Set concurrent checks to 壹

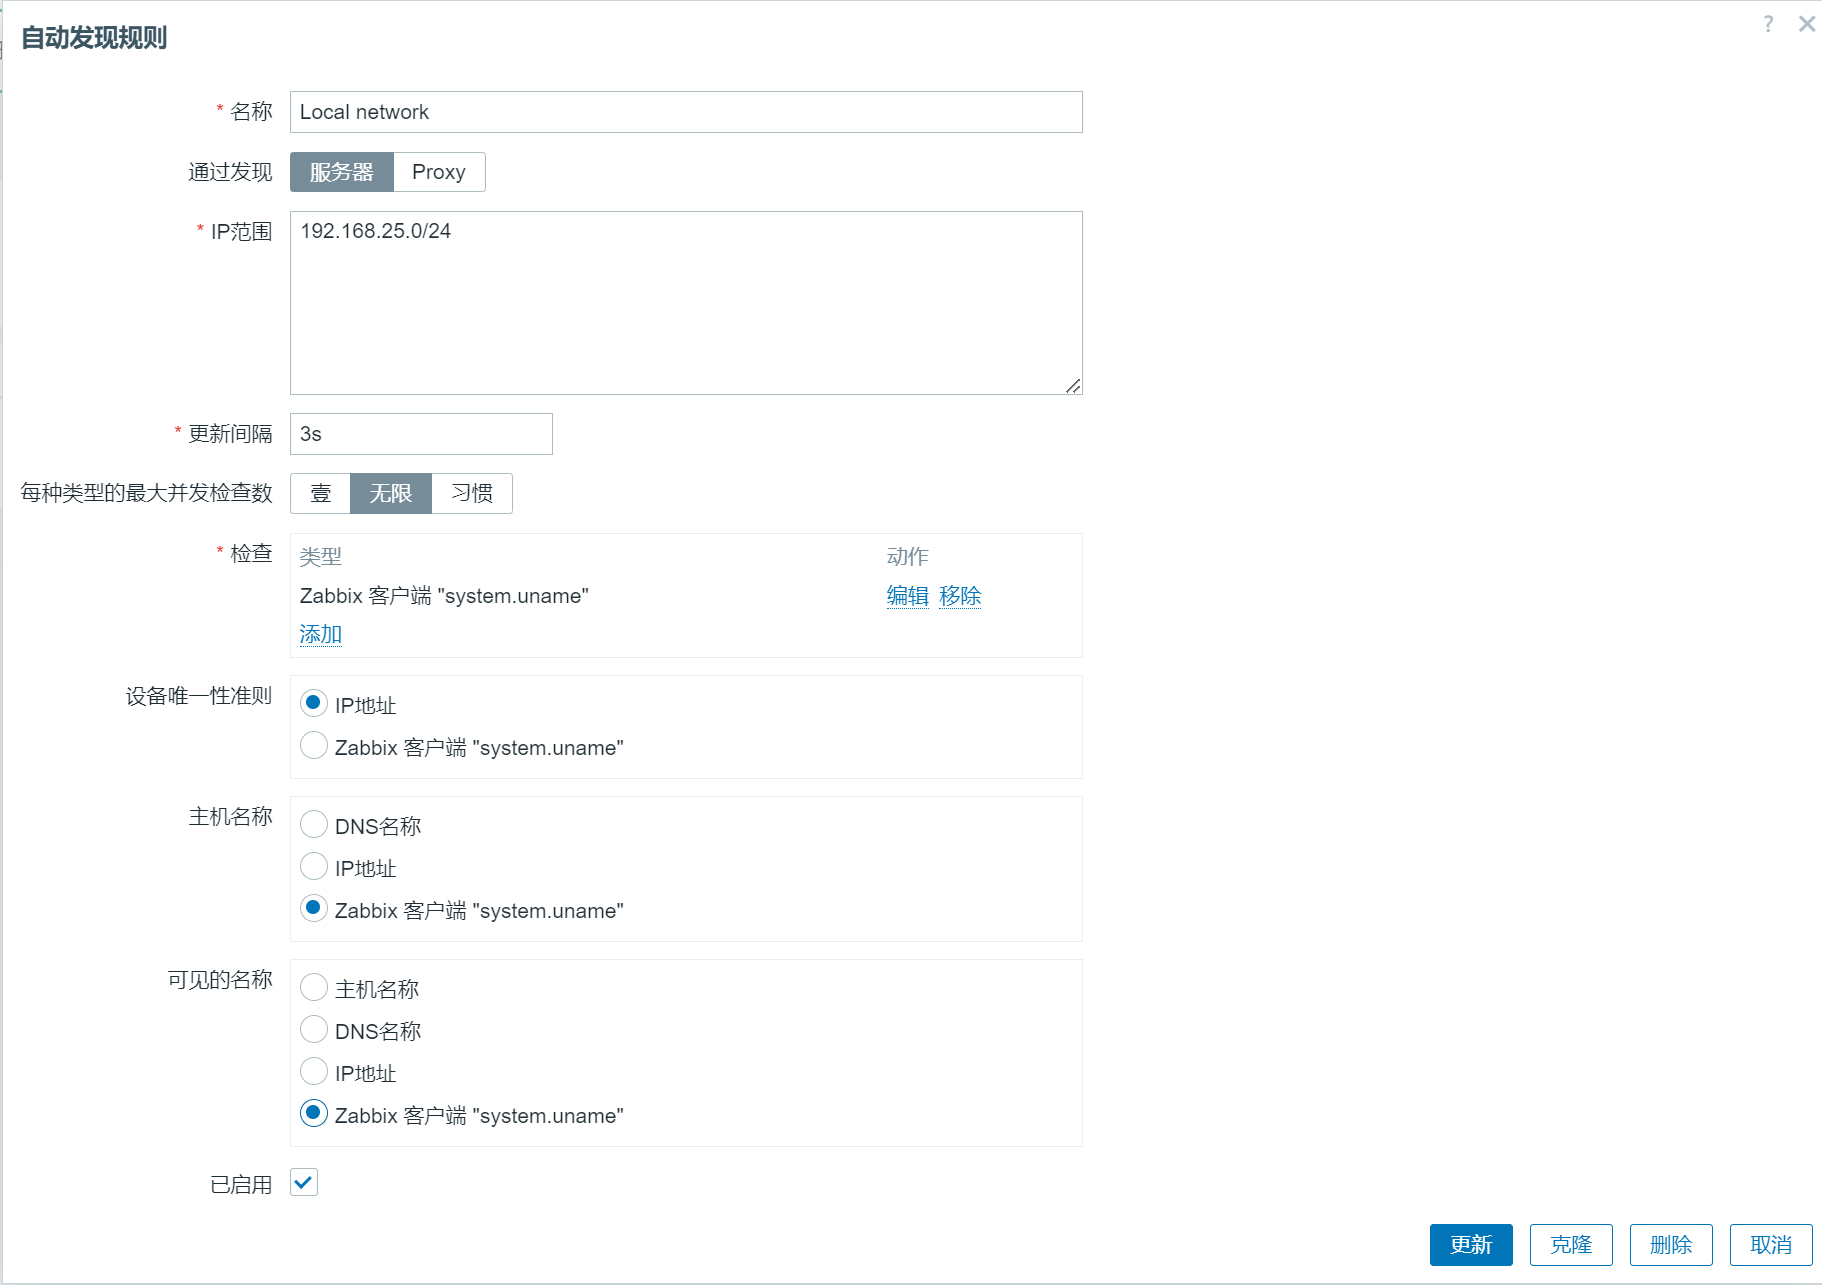[320, 493]
